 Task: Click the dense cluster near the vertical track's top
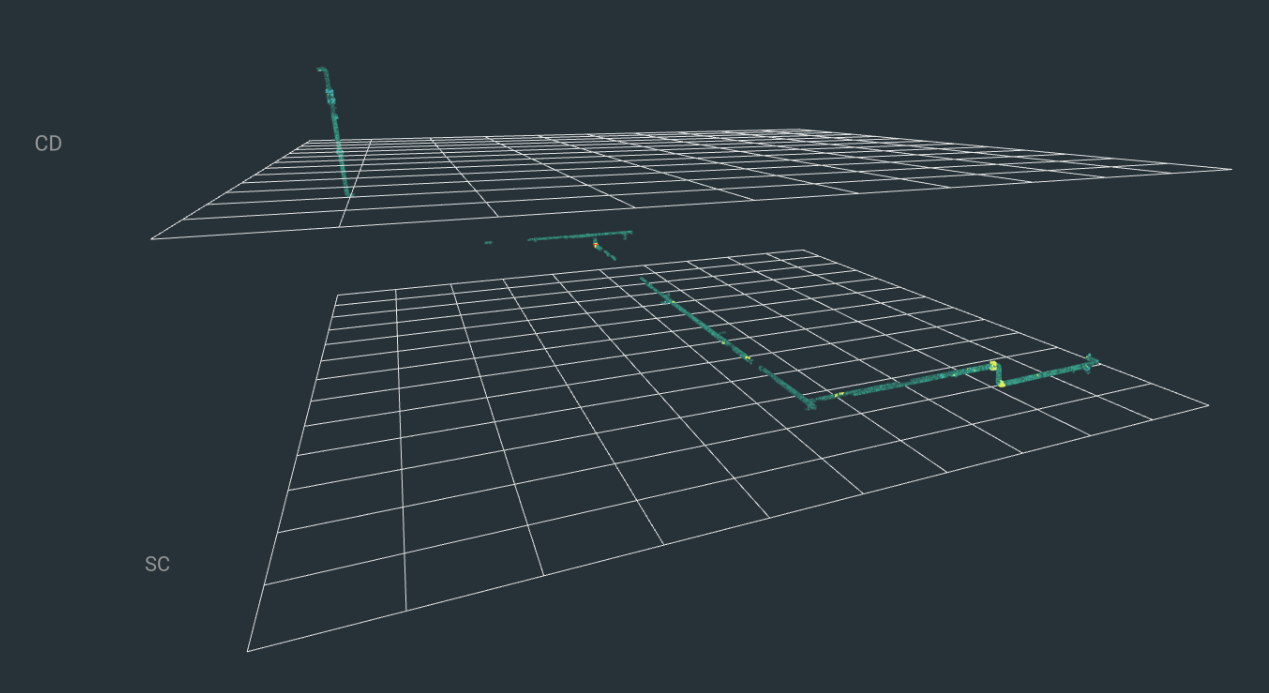pos(329,95)
